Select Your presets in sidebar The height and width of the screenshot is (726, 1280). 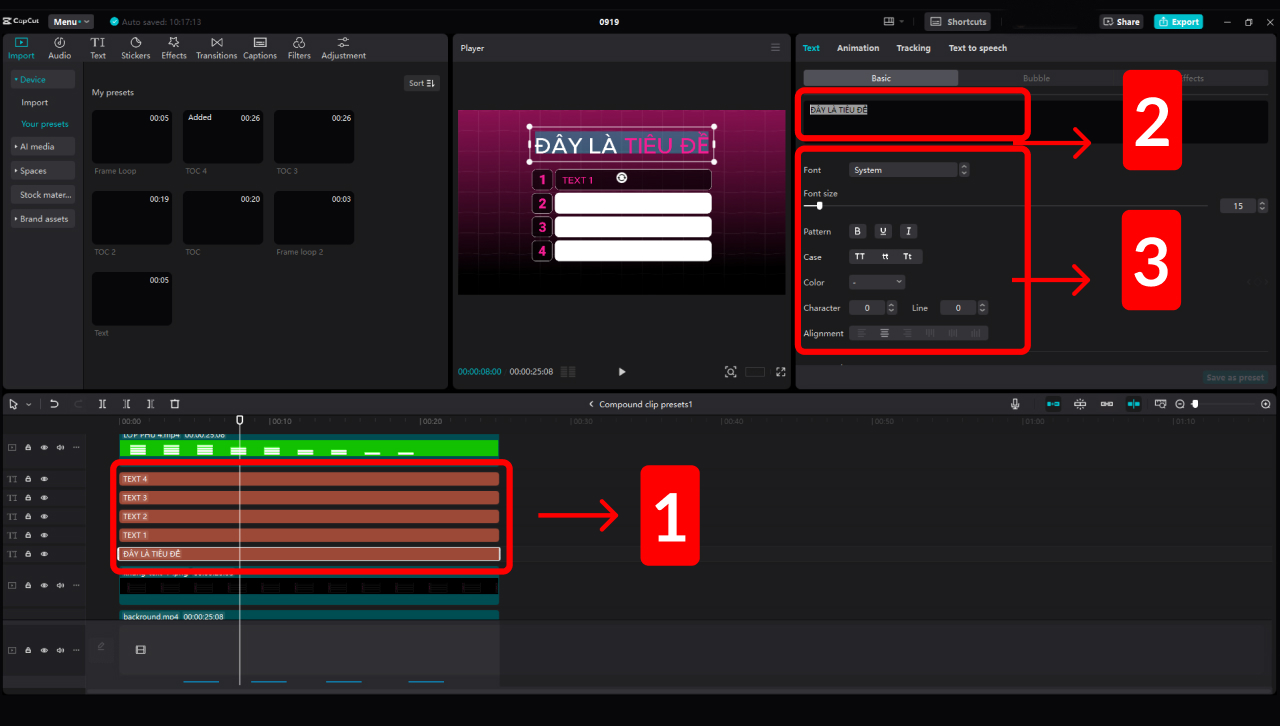pos(45,124)
